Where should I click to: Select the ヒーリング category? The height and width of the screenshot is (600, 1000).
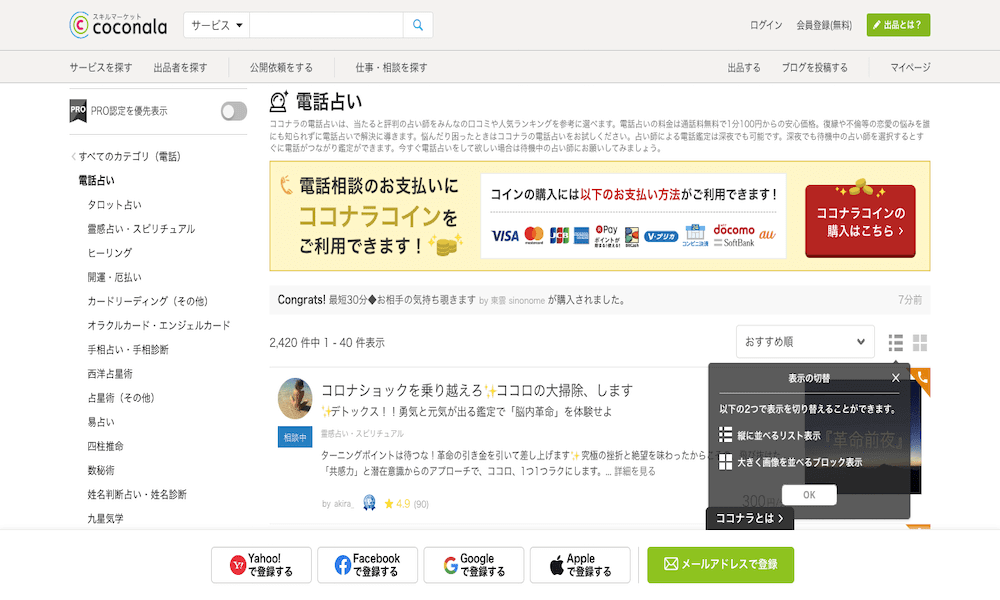pos(110,253)
